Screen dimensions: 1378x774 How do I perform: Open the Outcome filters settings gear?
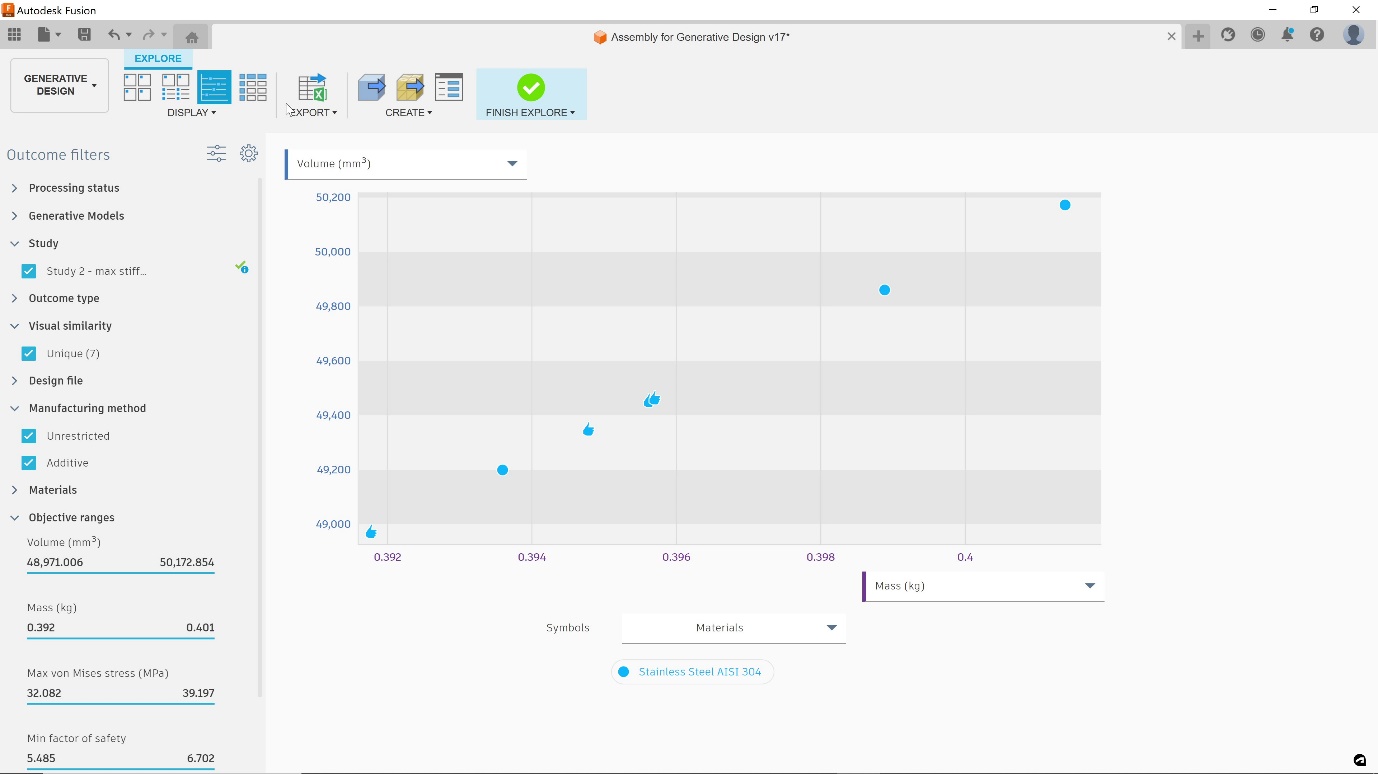pyautogui.click(x=249, y=153)
